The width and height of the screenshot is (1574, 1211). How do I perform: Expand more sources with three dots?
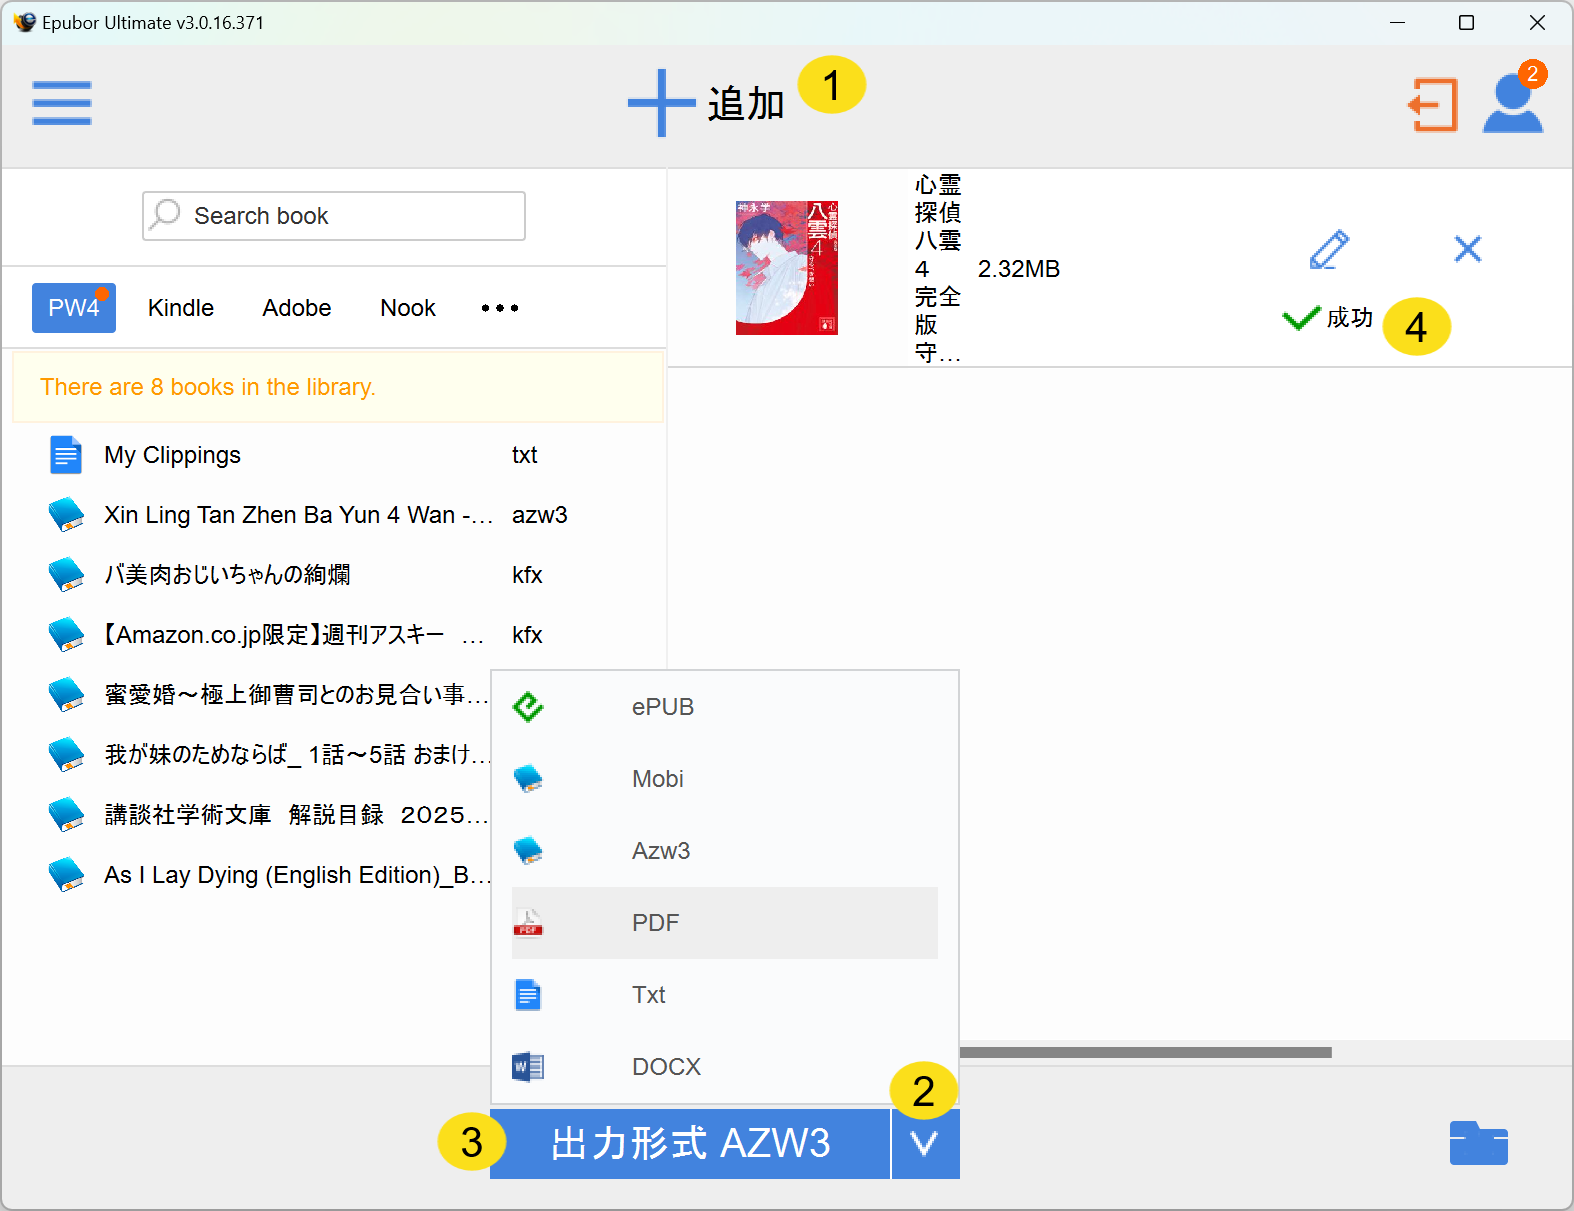[x=500, y=308]
